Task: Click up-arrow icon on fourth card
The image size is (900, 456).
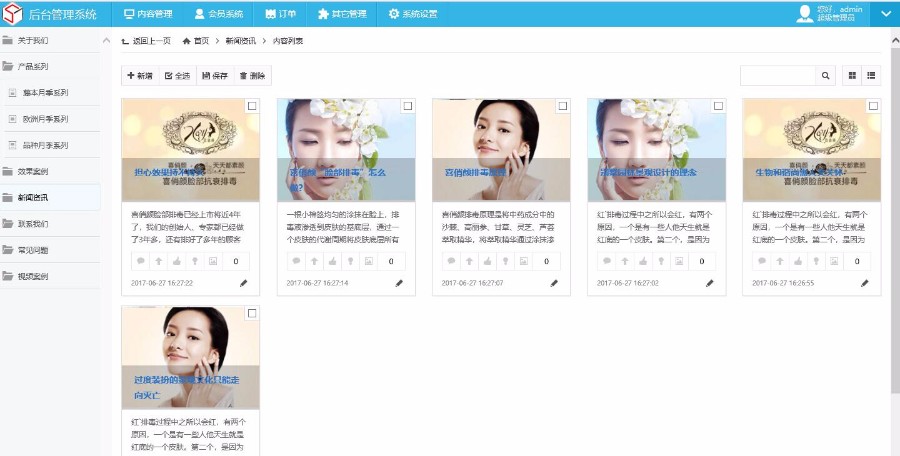Action: tap(624, 262)
